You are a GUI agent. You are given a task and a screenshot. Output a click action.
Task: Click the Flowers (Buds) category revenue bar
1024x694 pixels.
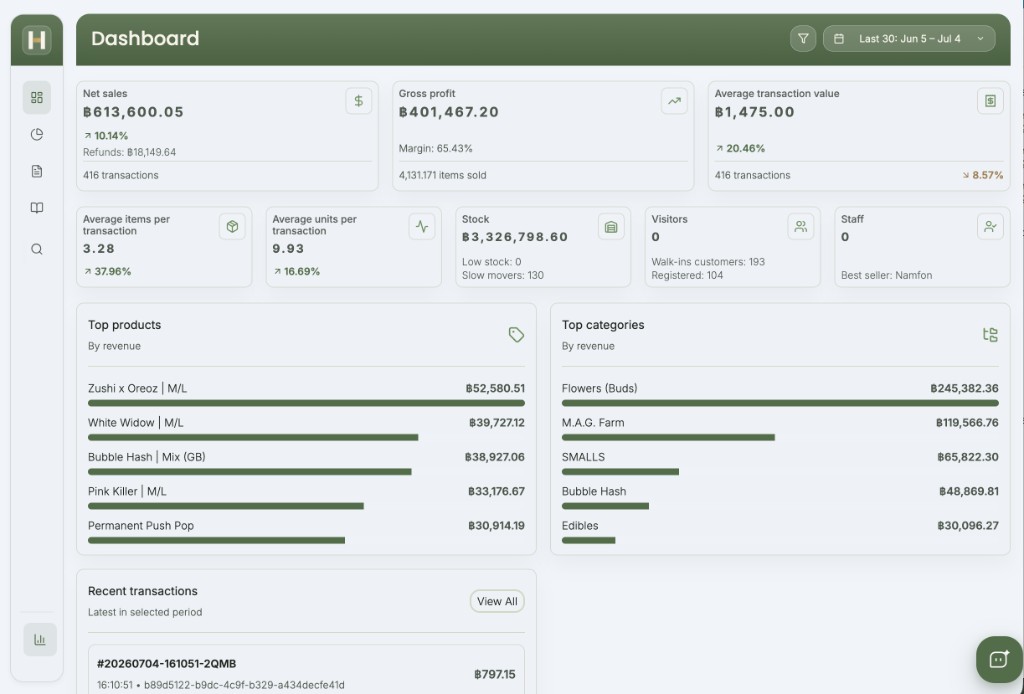tap(780, 403)
